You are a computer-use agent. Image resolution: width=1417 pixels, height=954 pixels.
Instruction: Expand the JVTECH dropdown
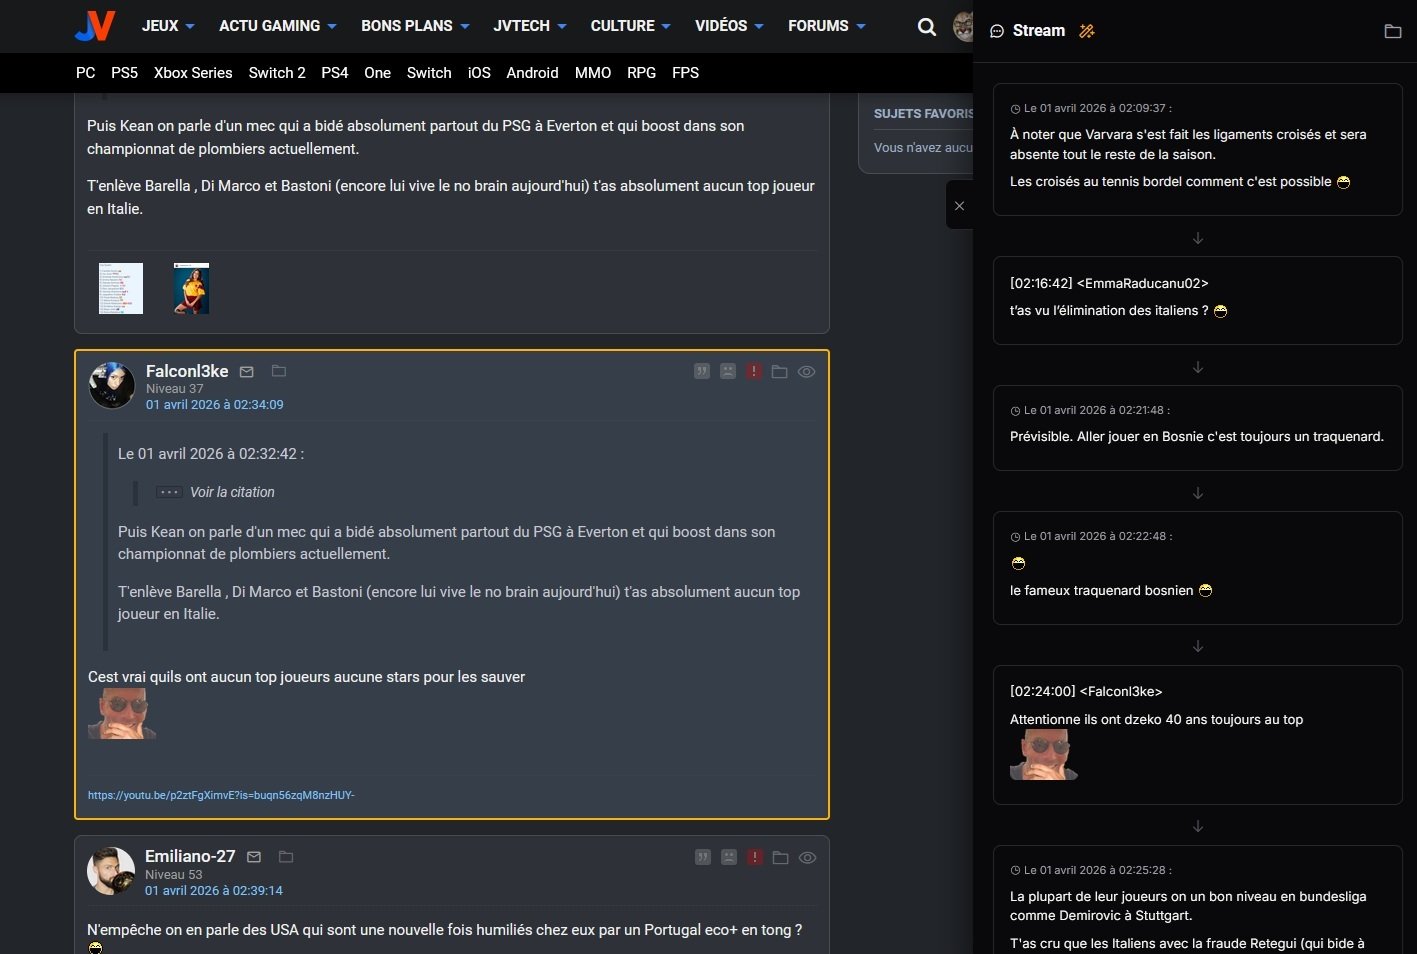pyautogui.click(x=530, y=26)
